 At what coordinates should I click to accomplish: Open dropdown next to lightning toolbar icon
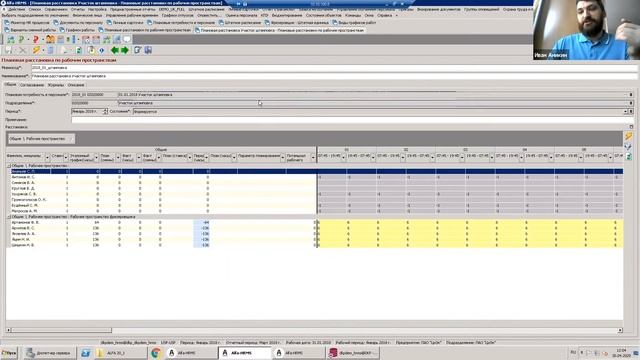tap(43, 50)
